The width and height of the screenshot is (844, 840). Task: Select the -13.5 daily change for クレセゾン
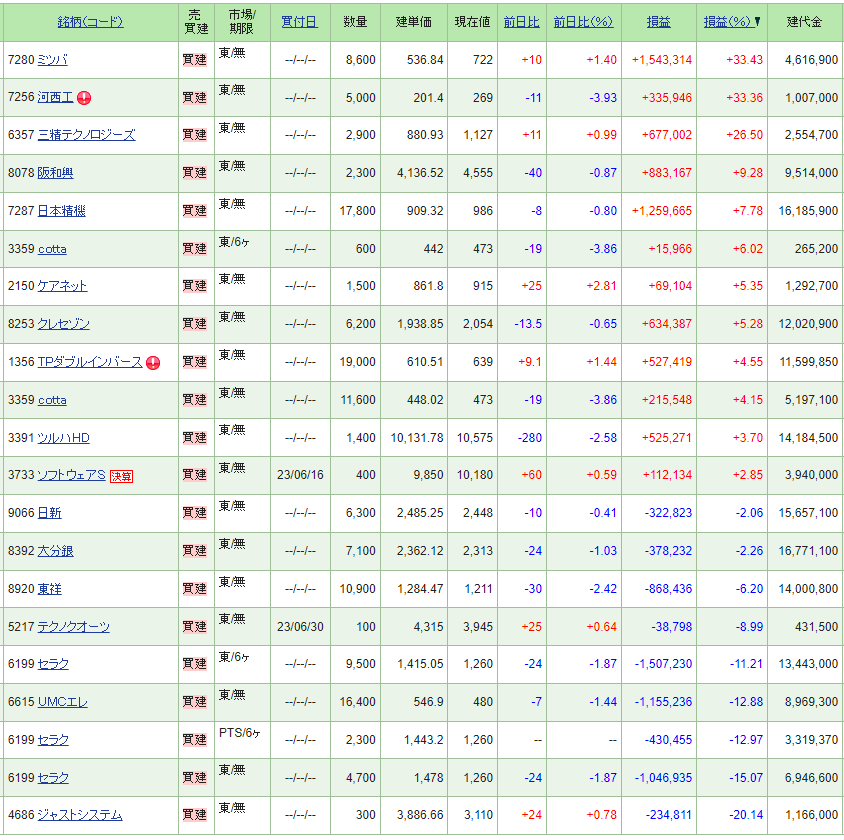(x=528, y=324)
